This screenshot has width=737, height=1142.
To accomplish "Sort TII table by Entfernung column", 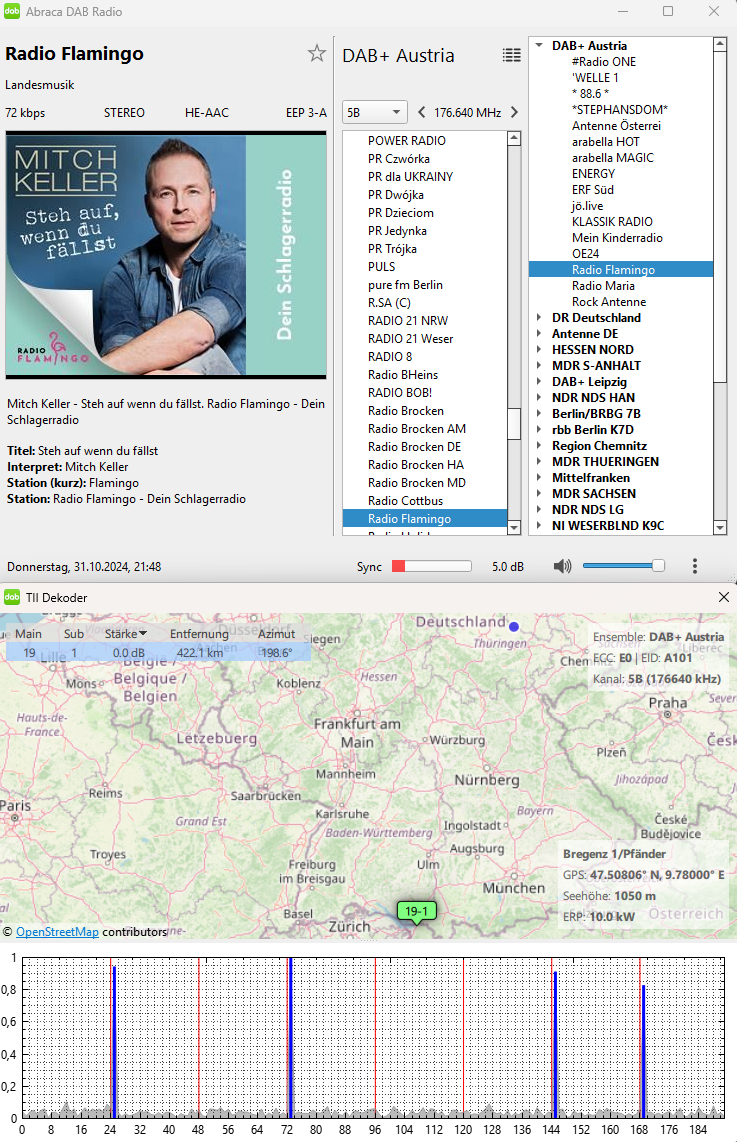I will [199, 634].
